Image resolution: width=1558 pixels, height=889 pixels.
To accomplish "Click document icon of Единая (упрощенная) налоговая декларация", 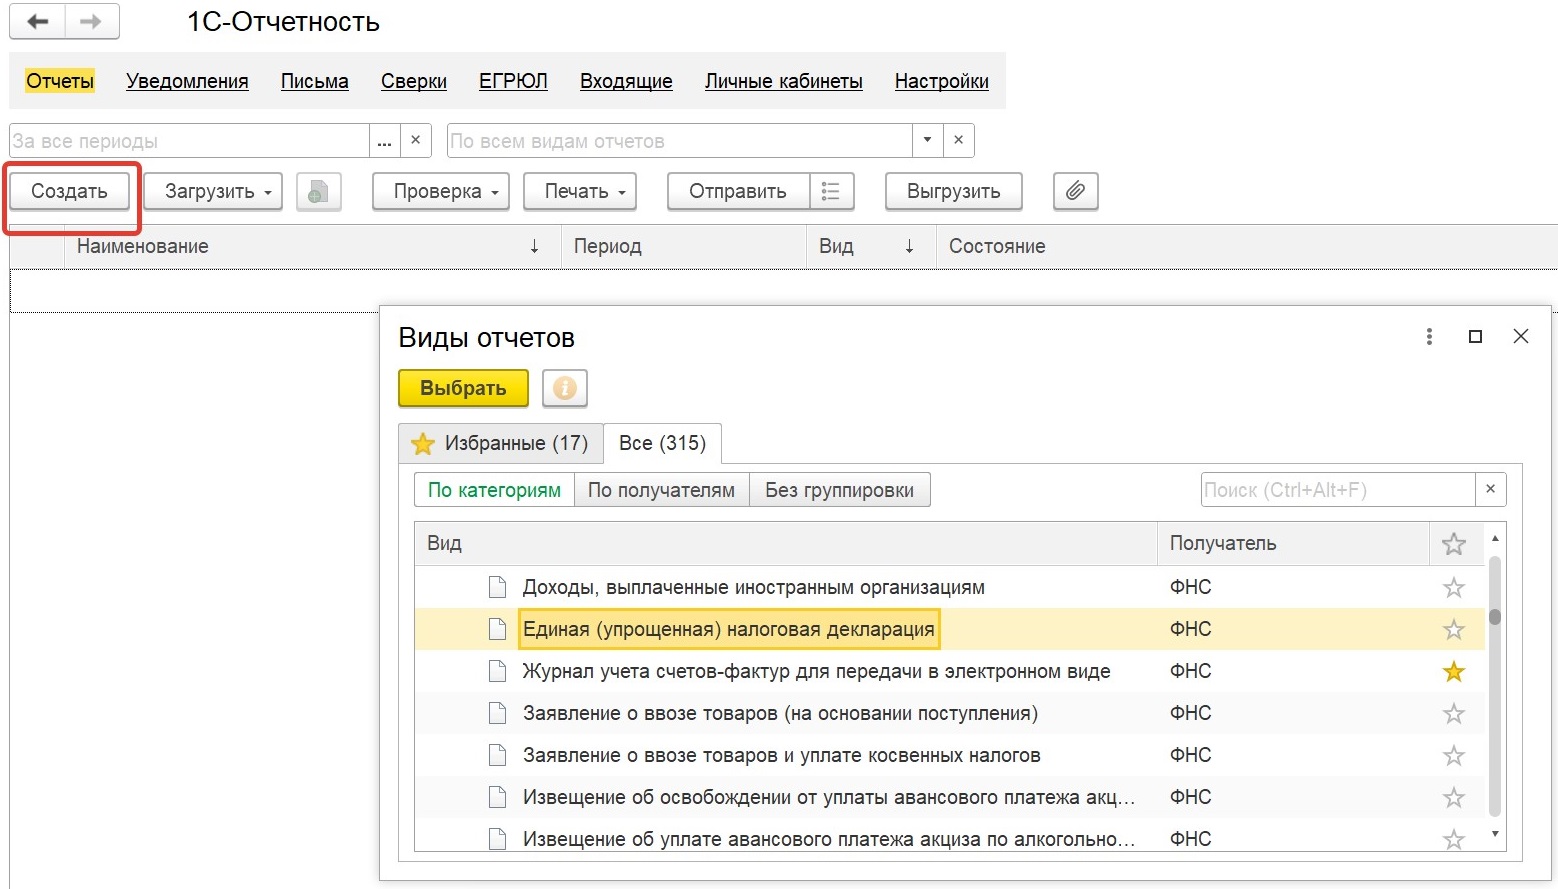I will coord(497,629).
